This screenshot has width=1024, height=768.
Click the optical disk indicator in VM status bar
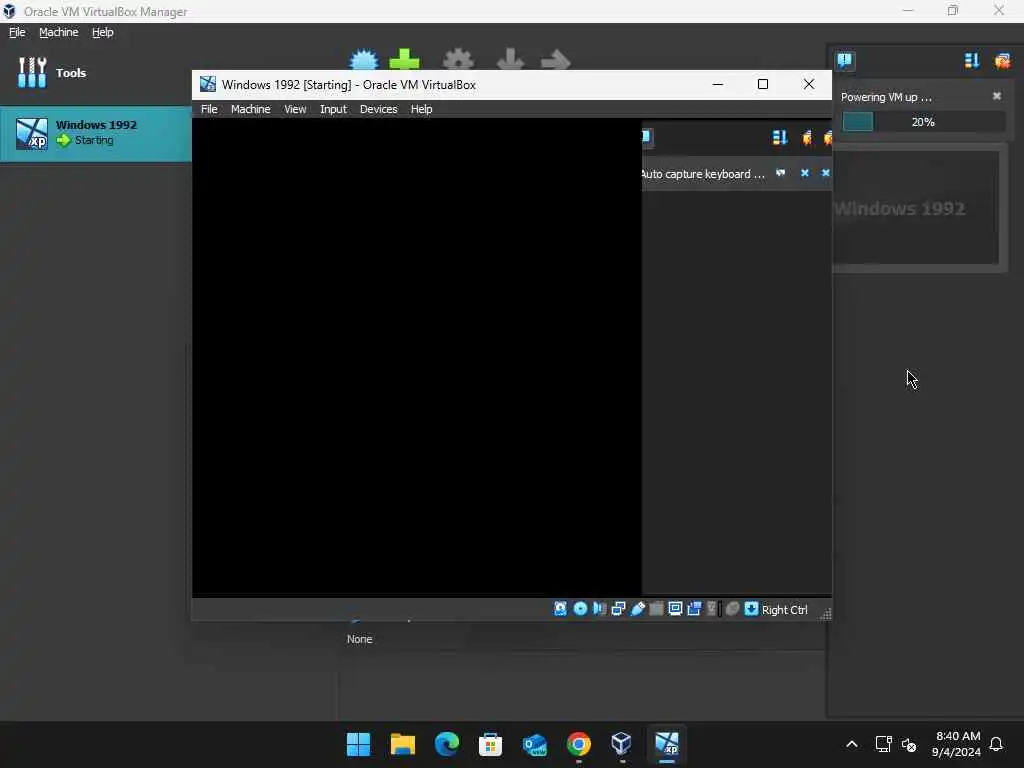[x=580, y=609]
